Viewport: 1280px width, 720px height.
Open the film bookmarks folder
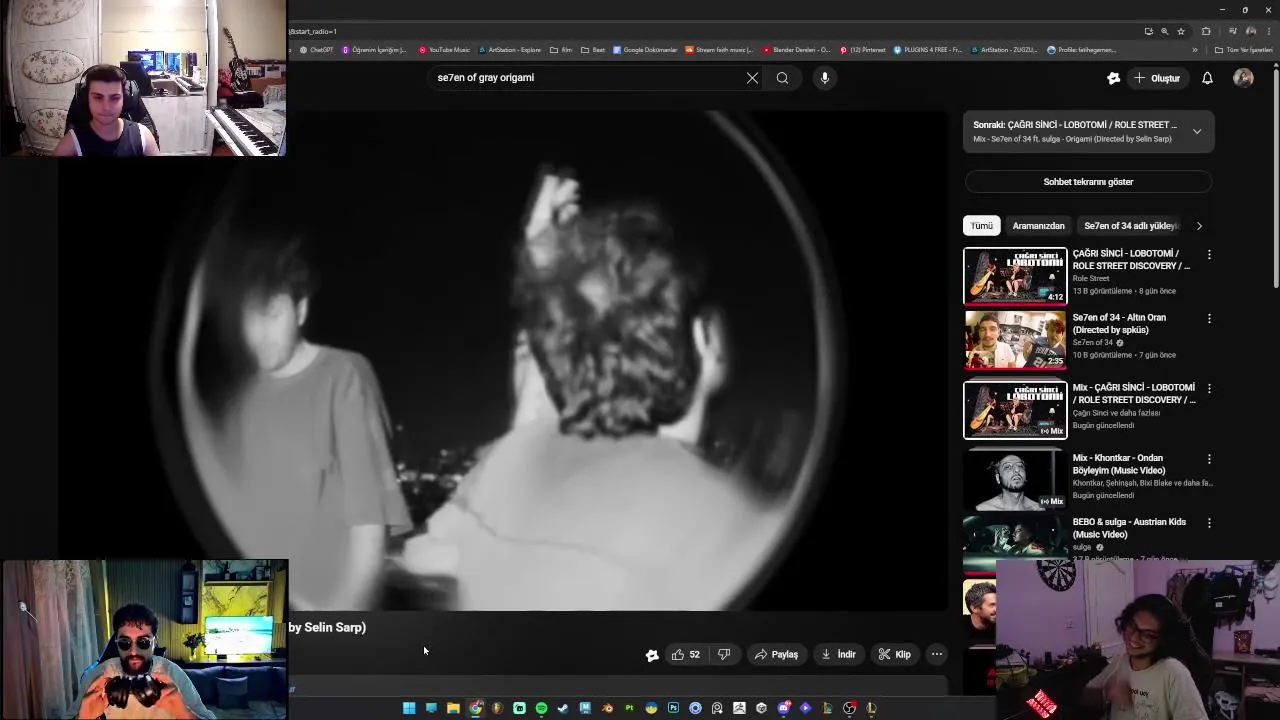coord(561,50)
